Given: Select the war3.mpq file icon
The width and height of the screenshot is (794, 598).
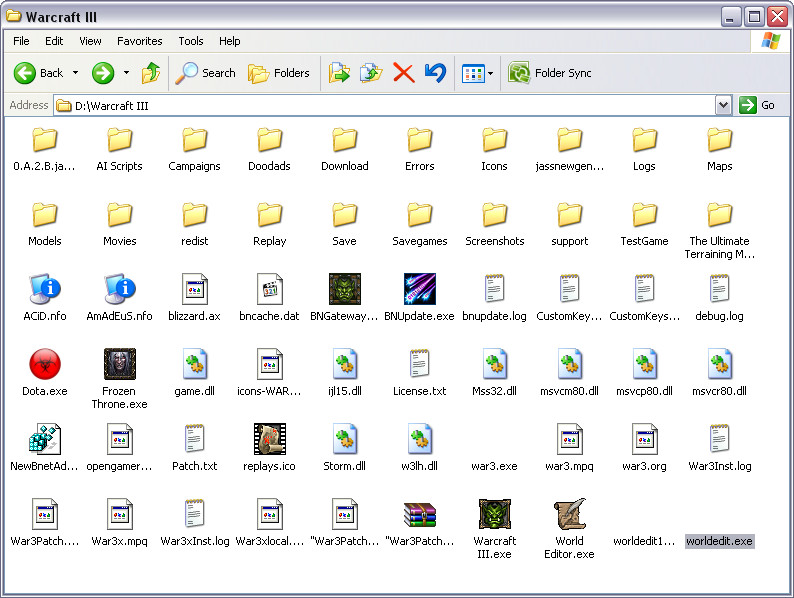Looking at the screenshot, I should [x=570, y=438].
